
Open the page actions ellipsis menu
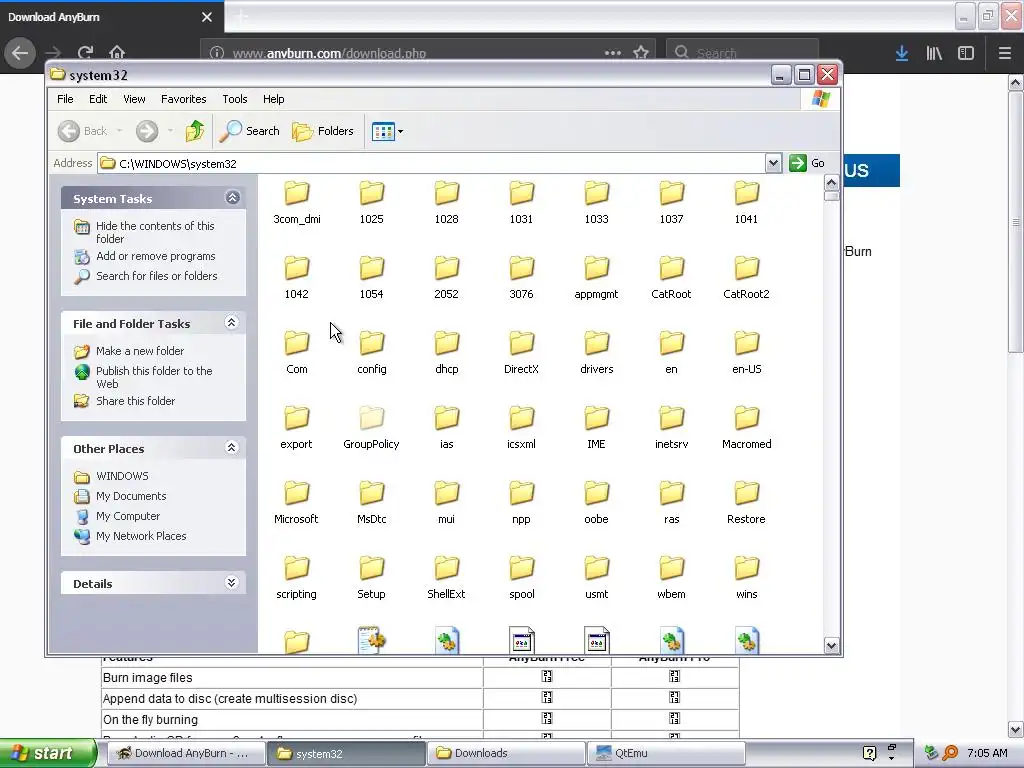click(613, 53)
